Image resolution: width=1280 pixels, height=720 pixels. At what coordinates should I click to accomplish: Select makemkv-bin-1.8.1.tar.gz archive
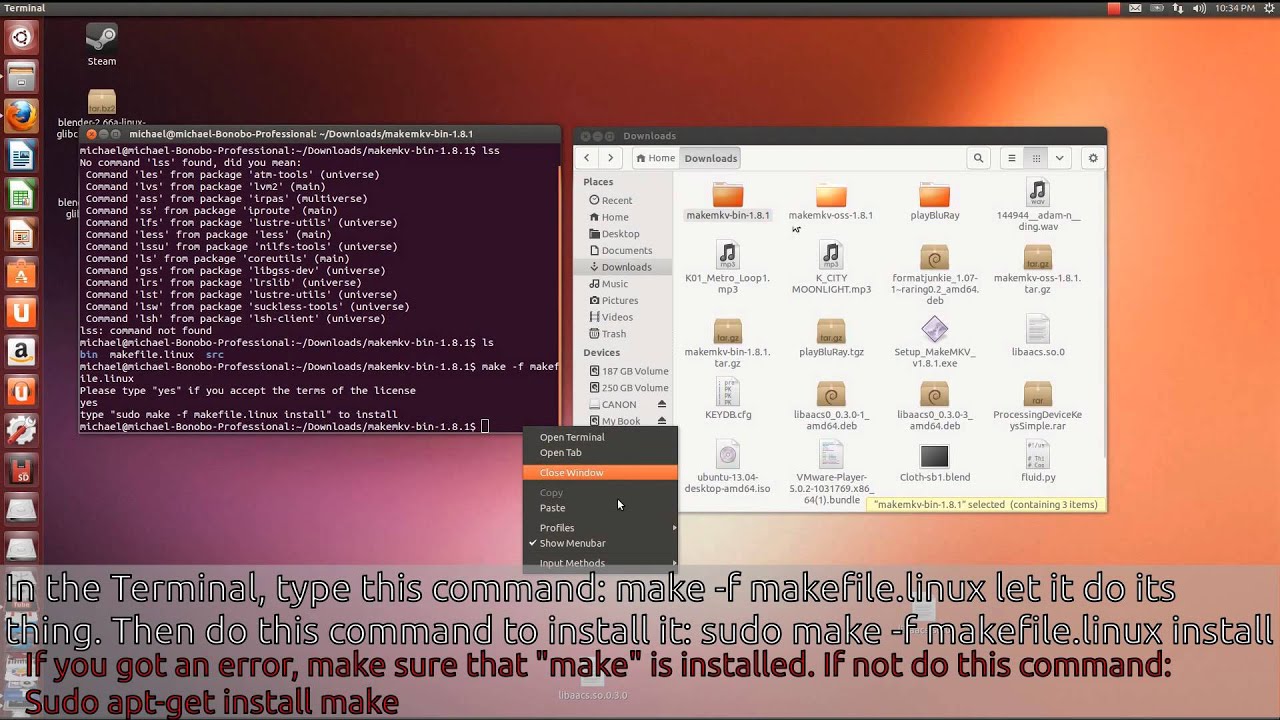(x=728, y=342)
